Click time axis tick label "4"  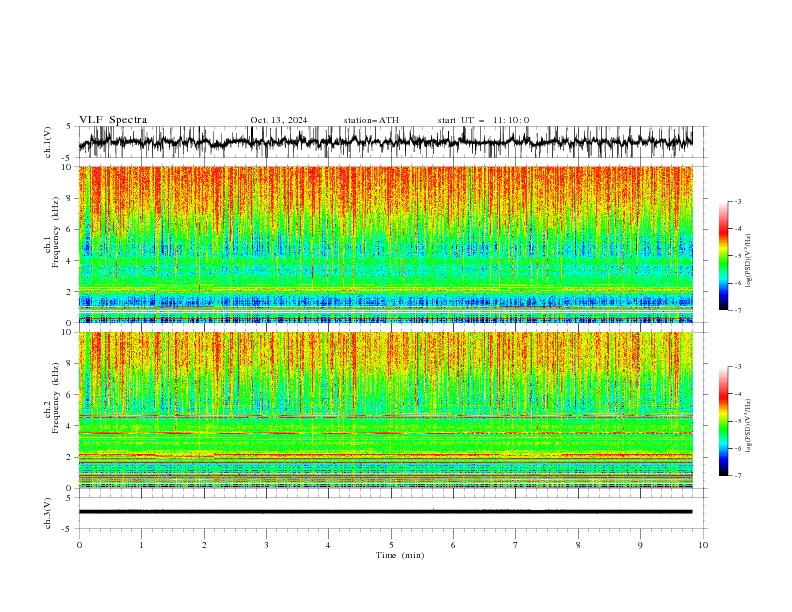328,545
